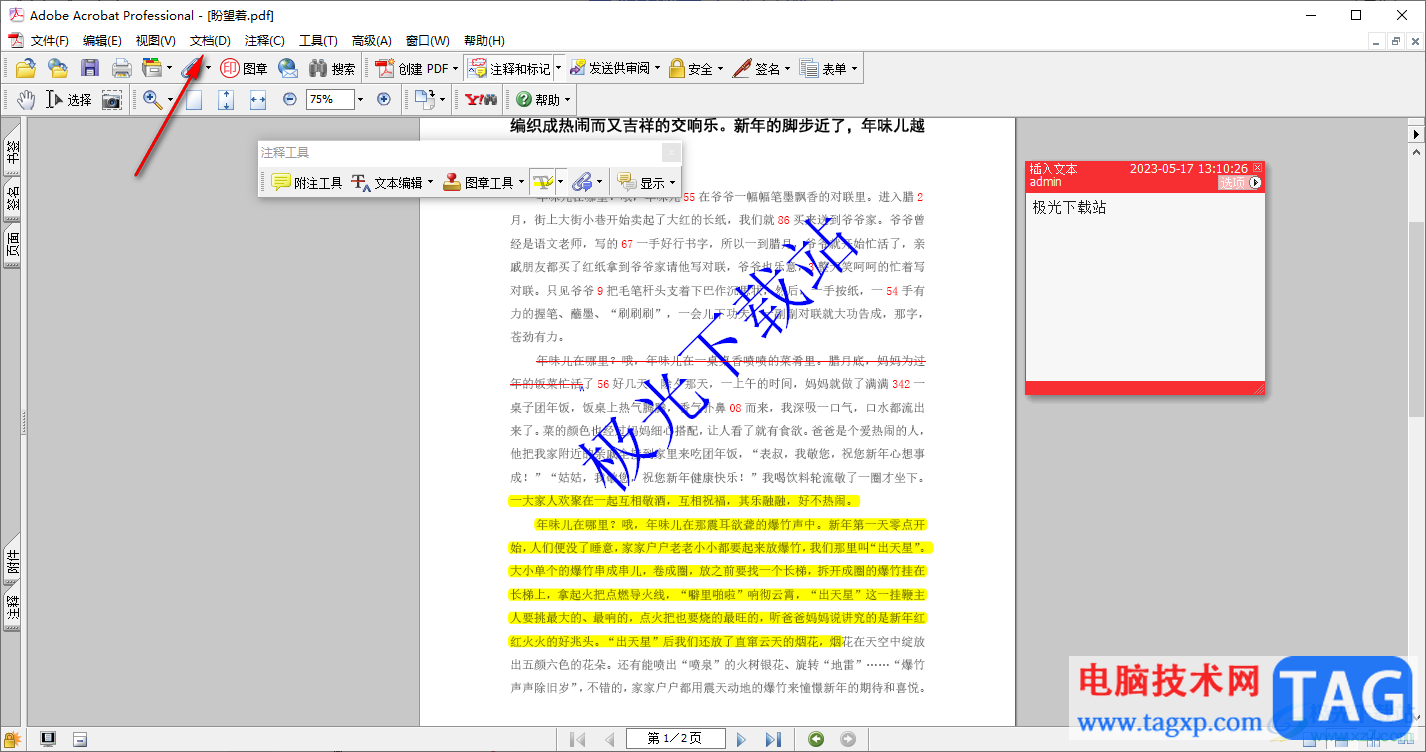Click the Fit Page icon
Screen dimensions: 1426x752
coord(226,100)
